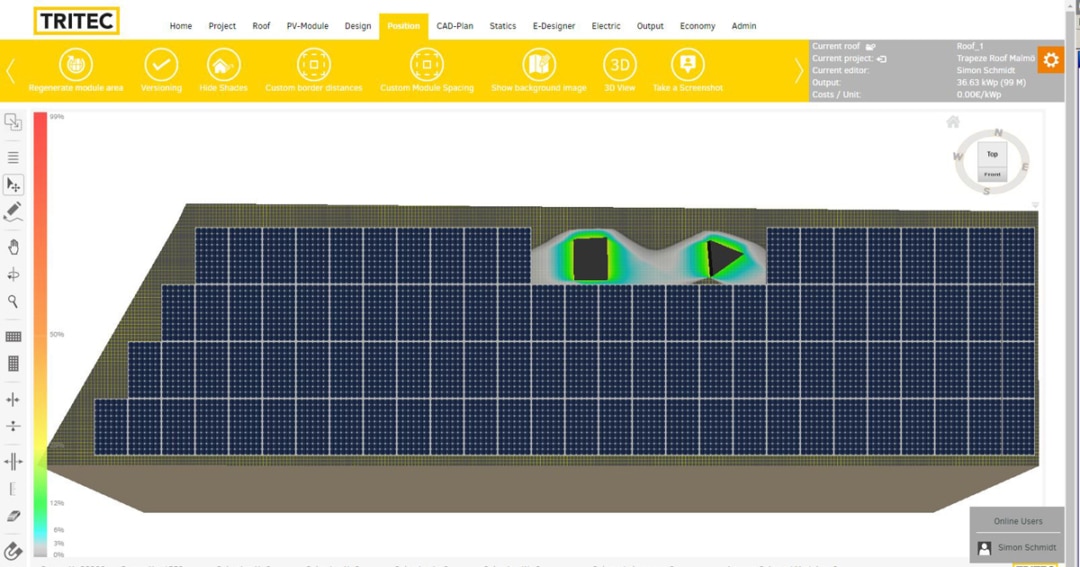Take a Screenshot of the roof

pyautogui.click(x=687, y=65)
